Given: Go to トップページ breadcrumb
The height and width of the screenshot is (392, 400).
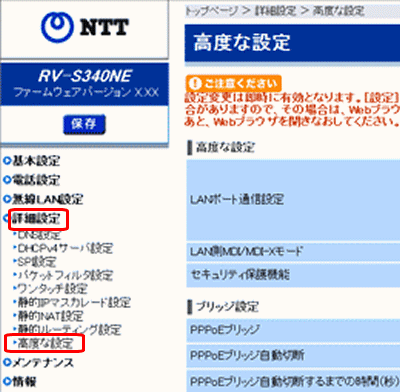Looking at the screenshot, I should (x=211, y=11).
